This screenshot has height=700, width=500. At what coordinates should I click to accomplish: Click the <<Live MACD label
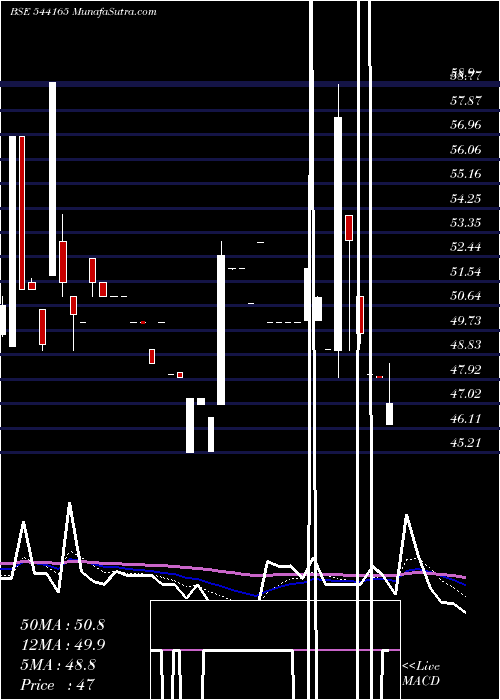click(x=421, y=673)
